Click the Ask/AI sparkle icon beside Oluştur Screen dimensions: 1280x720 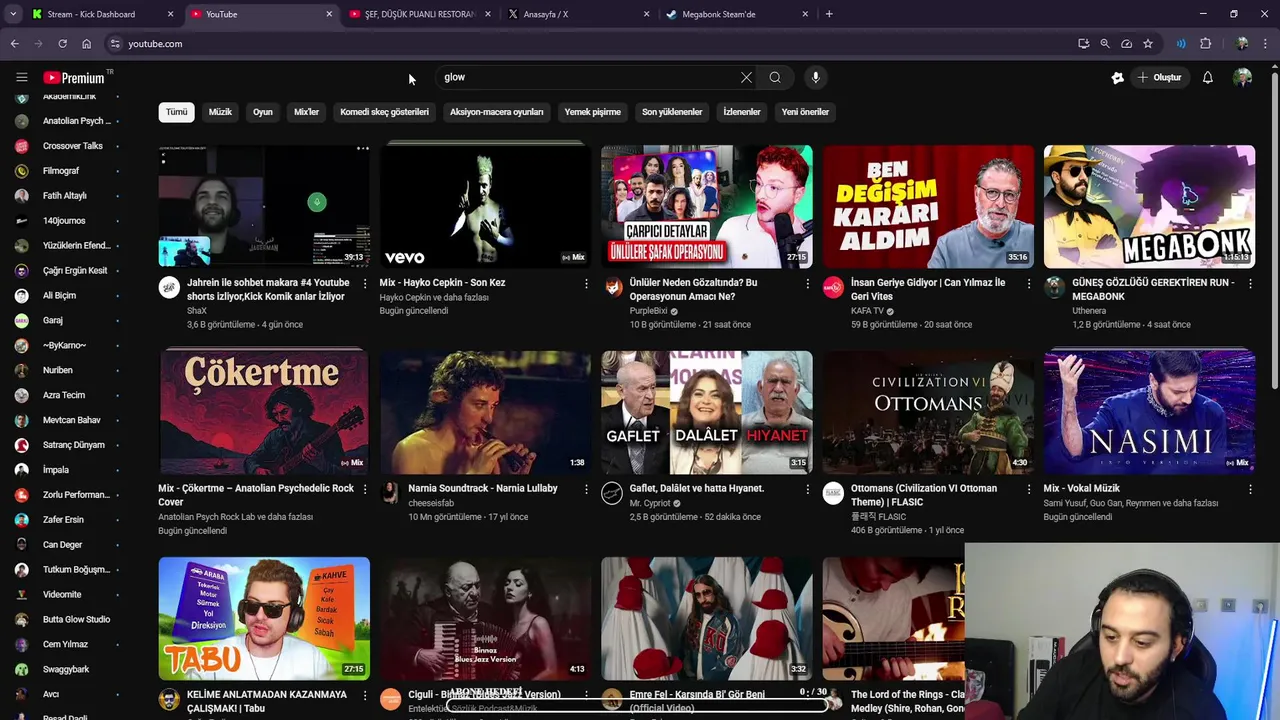1117,77
